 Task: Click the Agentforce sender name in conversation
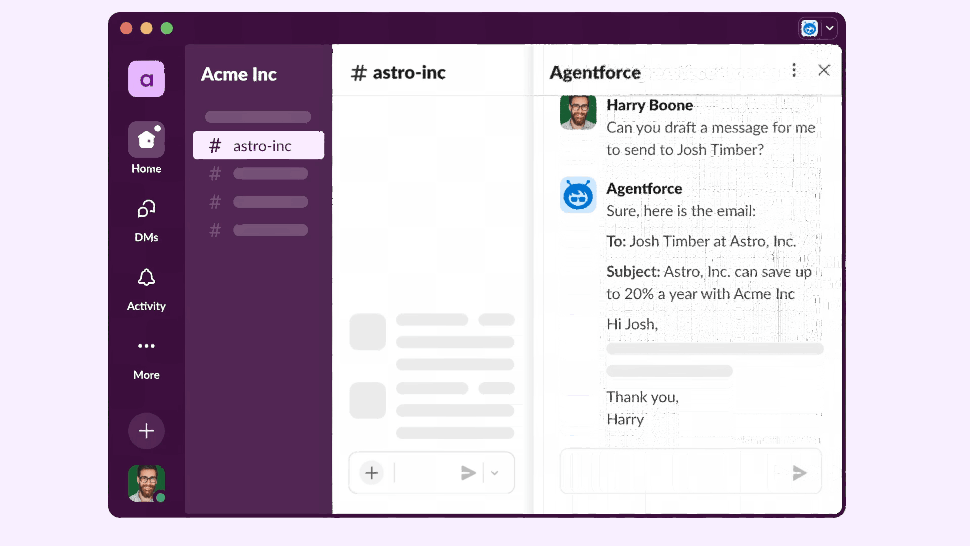[x=644, y=188]
